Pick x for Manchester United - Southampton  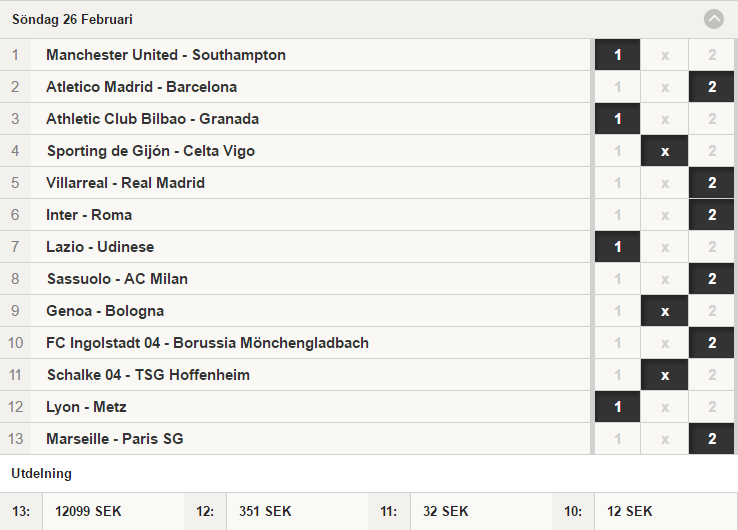pyautogui.click(x=664, y=55)
